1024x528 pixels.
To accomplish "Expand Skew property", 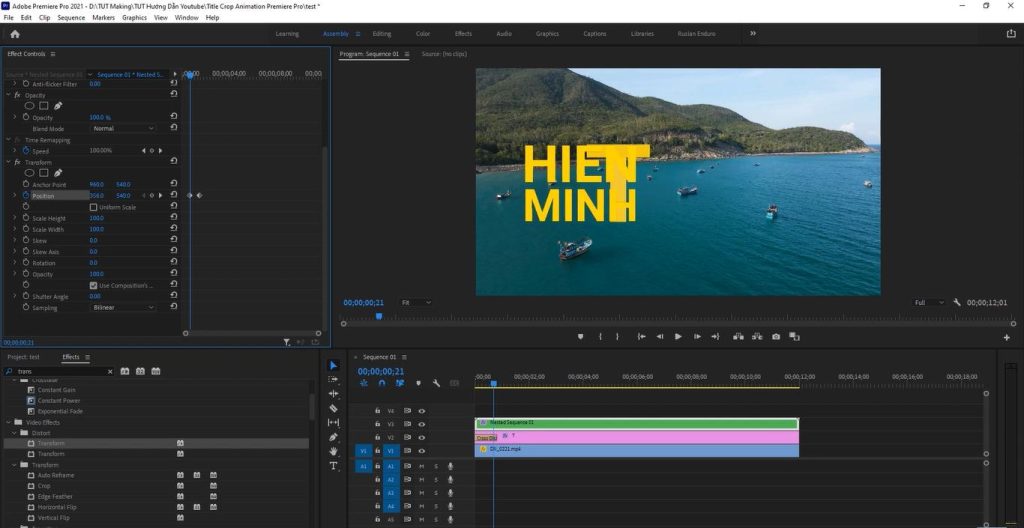I will point(15,240).
